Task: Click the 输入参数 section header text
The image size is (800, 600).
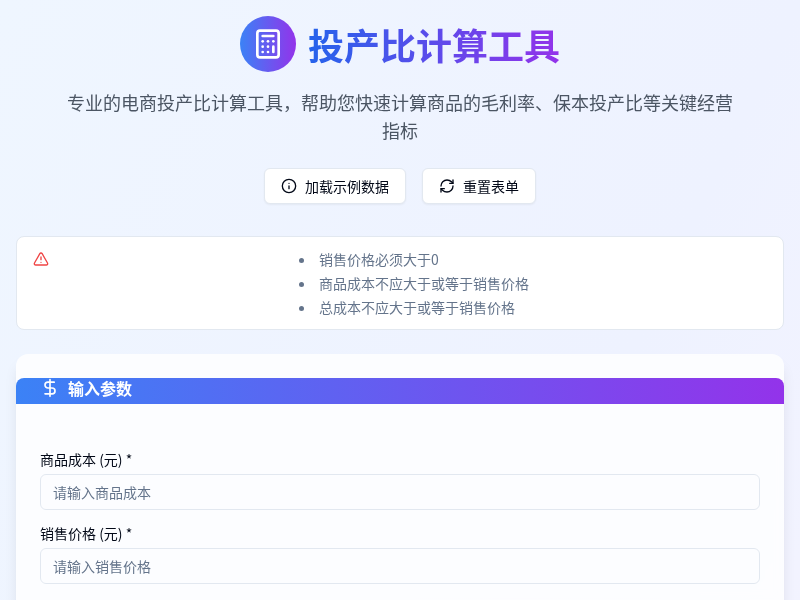Action: 99,389
